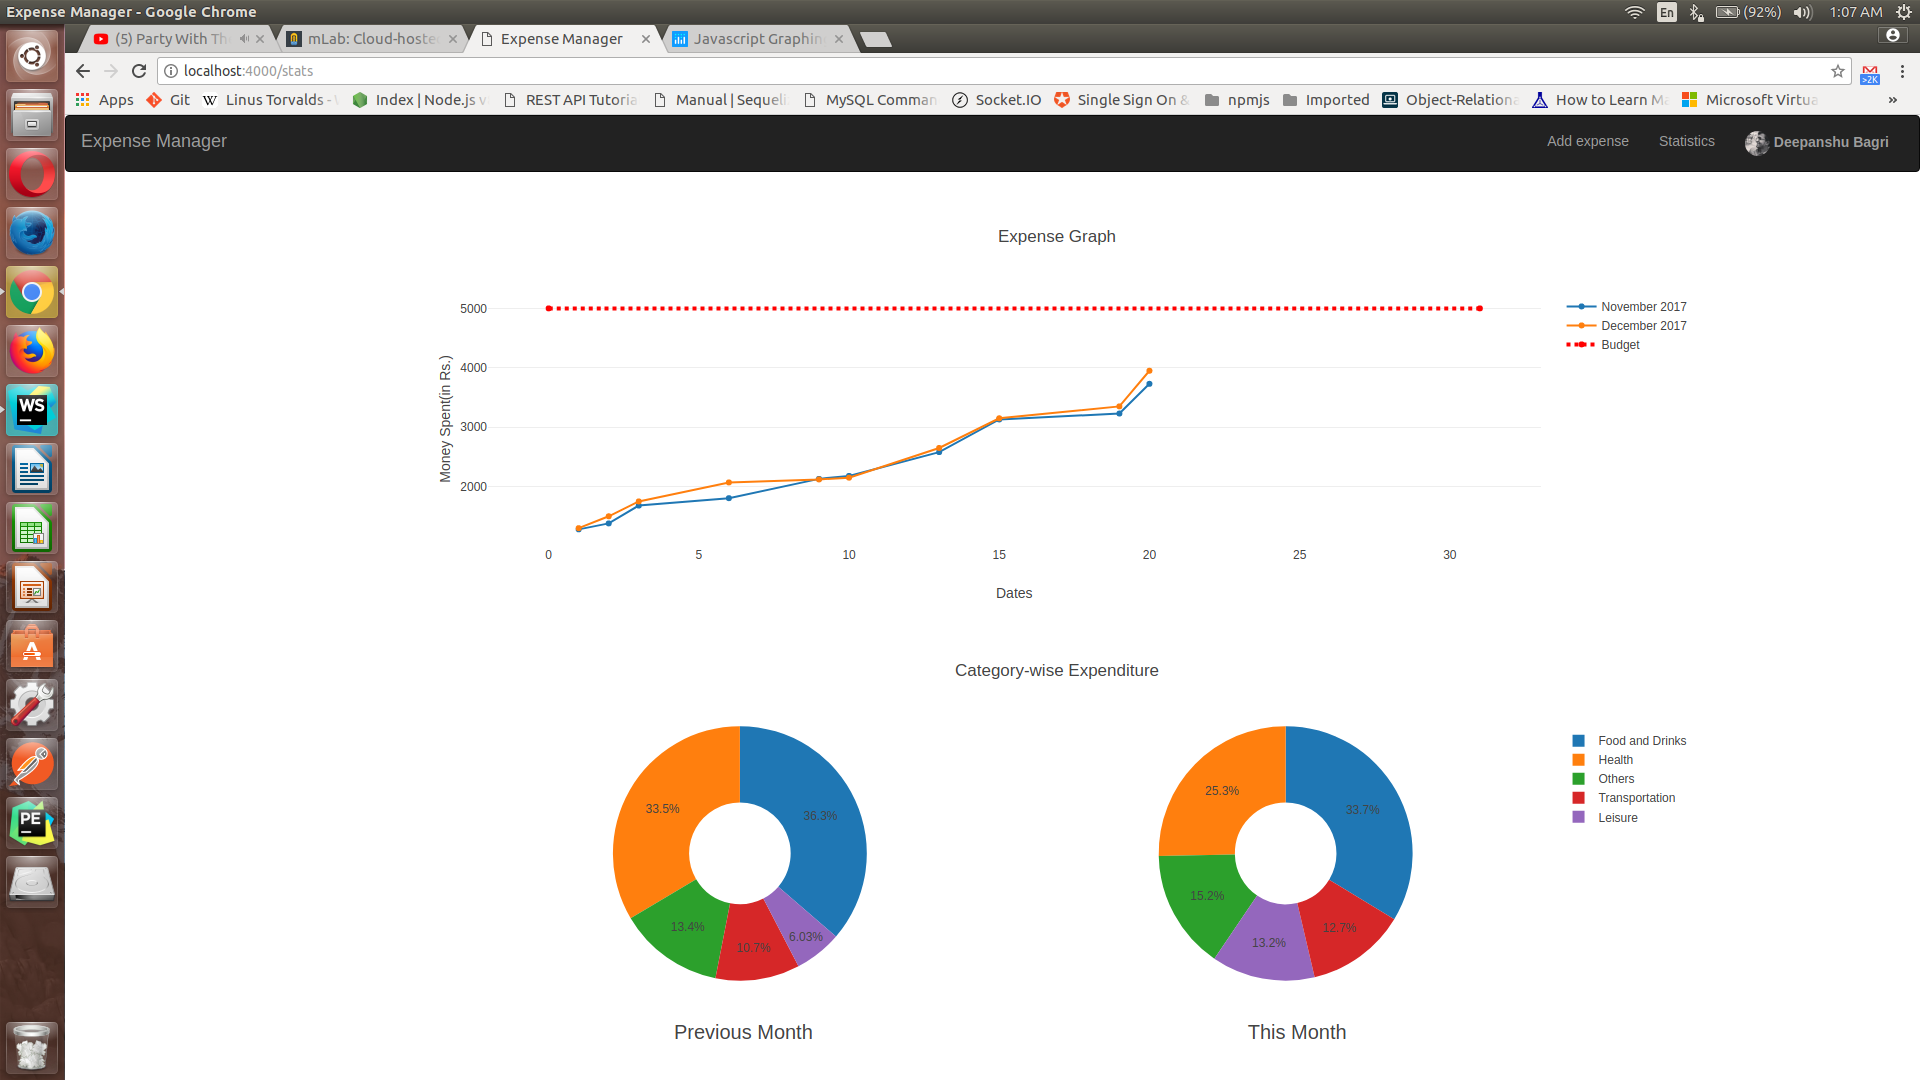The width and height of the screenshot is (1920, 1080).
Task: Bookmark this page with star icon
Action: pos(1837,71)
